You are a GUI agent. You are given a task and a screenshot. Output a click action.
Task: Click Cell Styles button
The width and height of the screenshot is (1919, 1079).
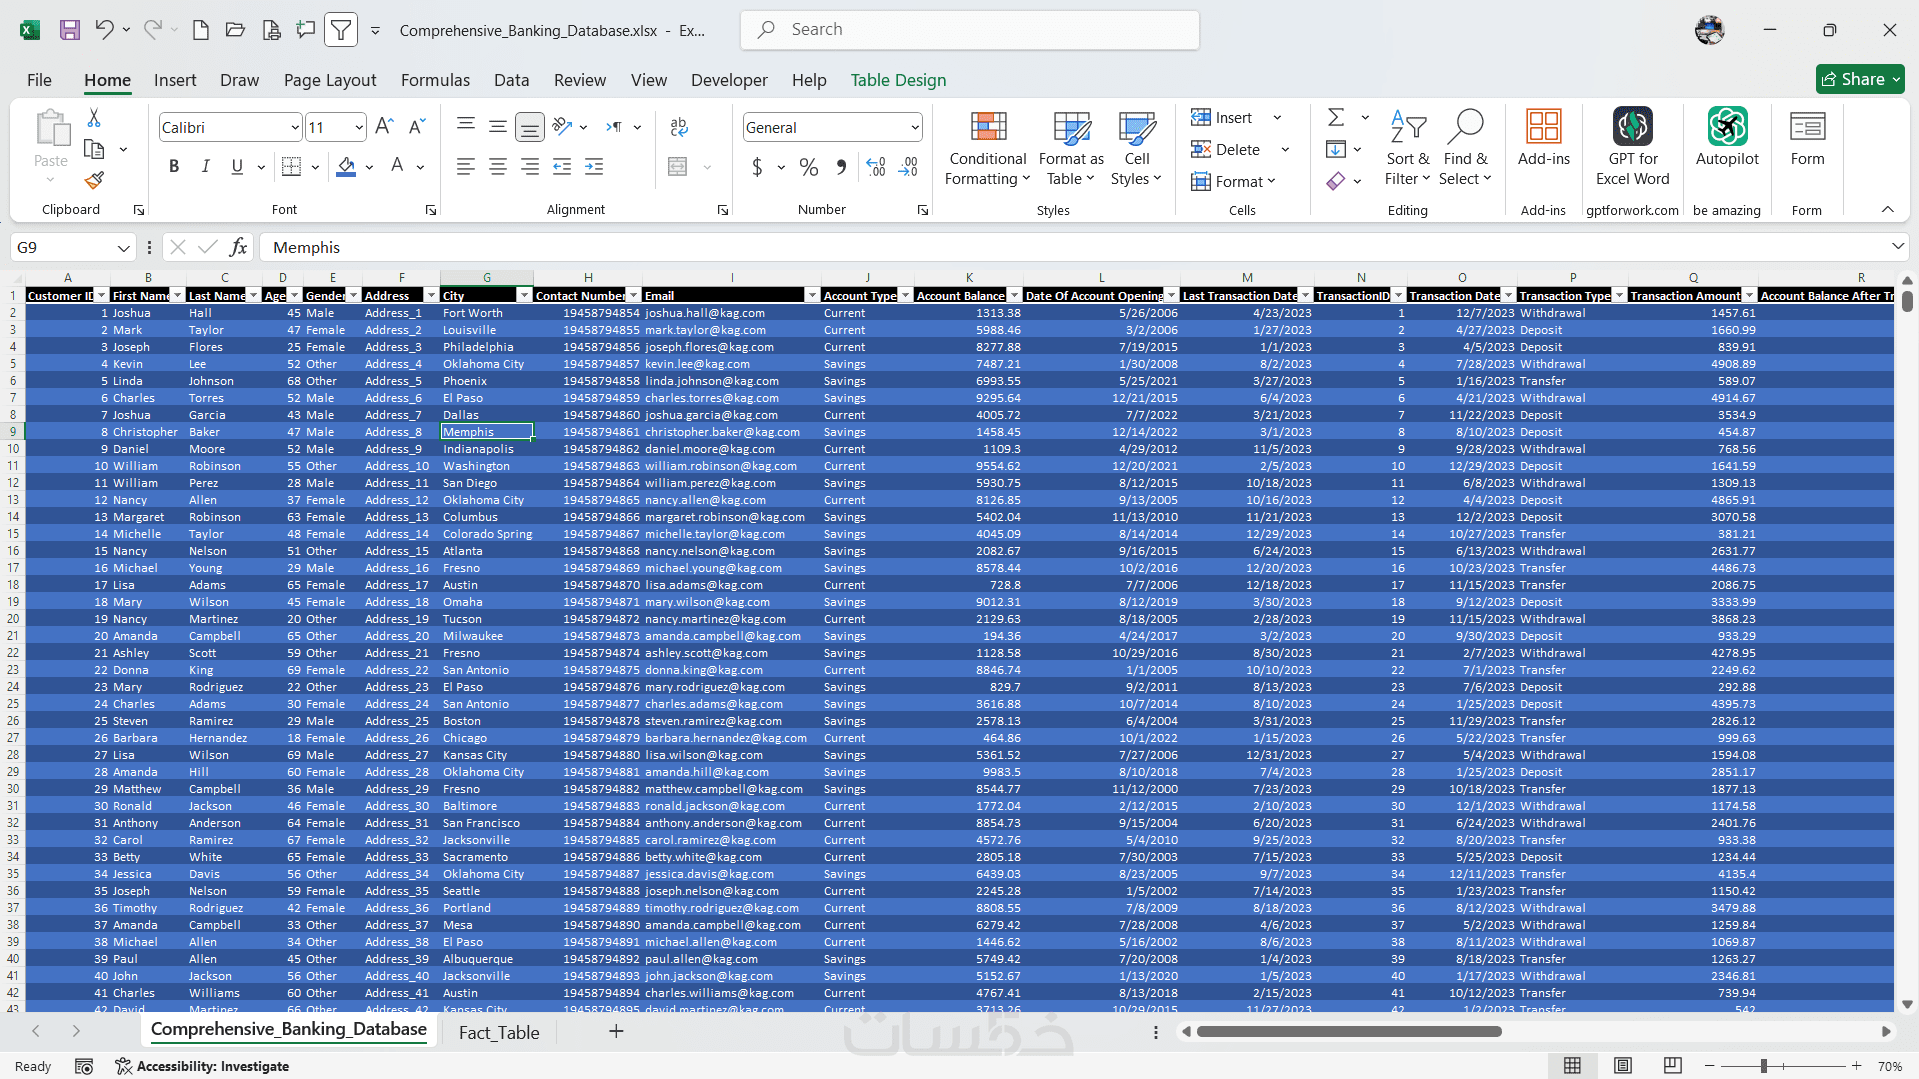pos(1137,148)
